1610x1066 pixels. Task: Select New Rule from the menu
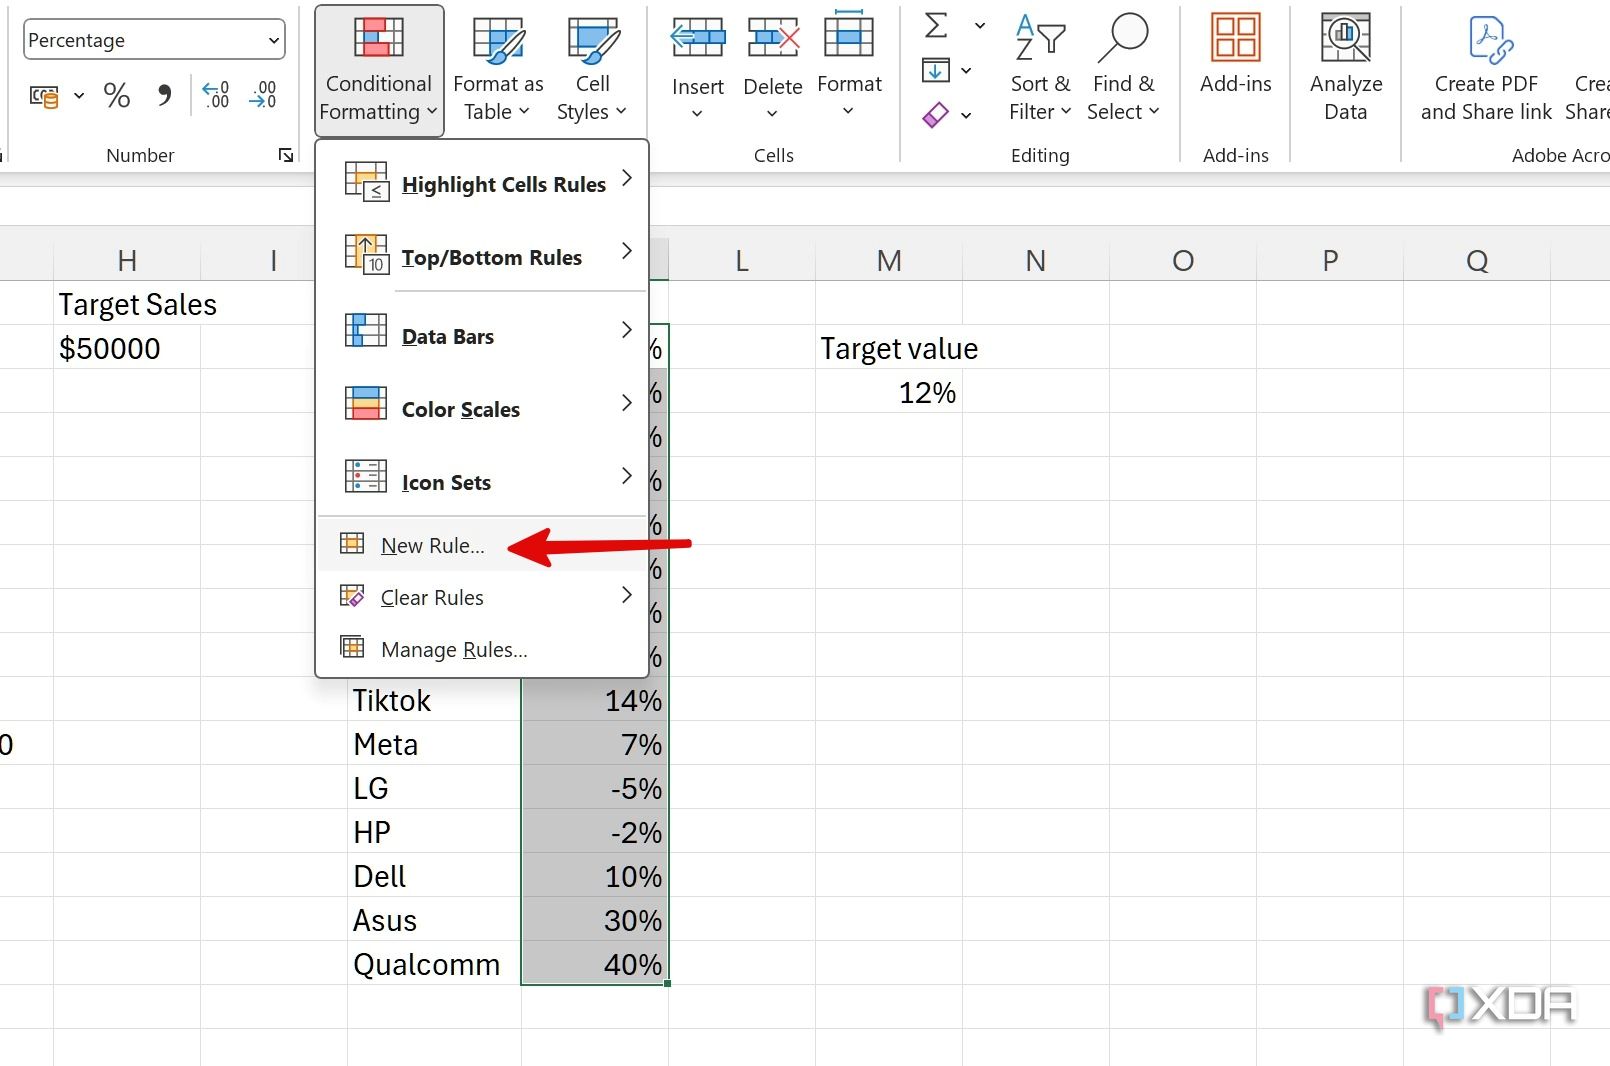(432, 546)
